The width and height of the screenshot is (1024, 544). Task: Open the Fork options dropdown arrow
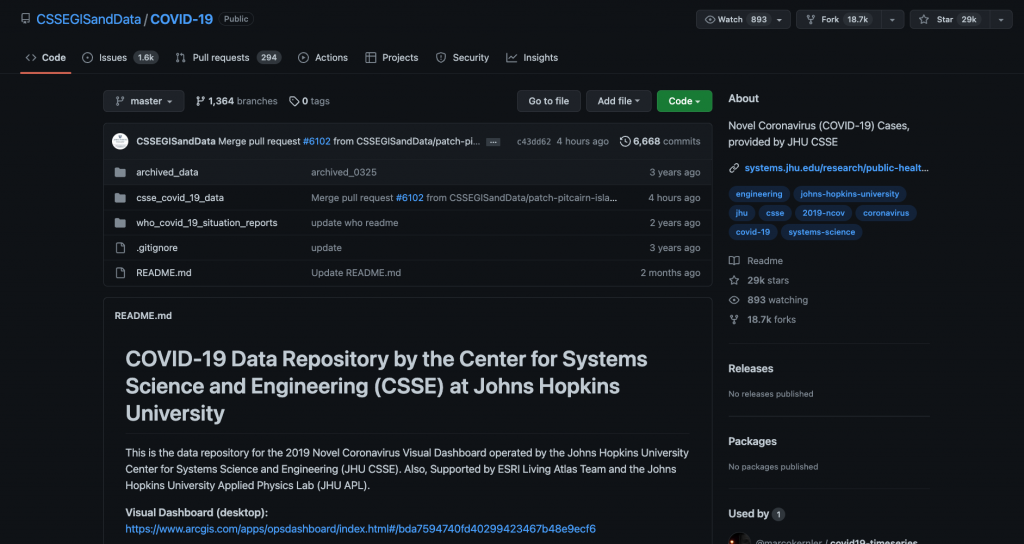(x=892, y=20)
